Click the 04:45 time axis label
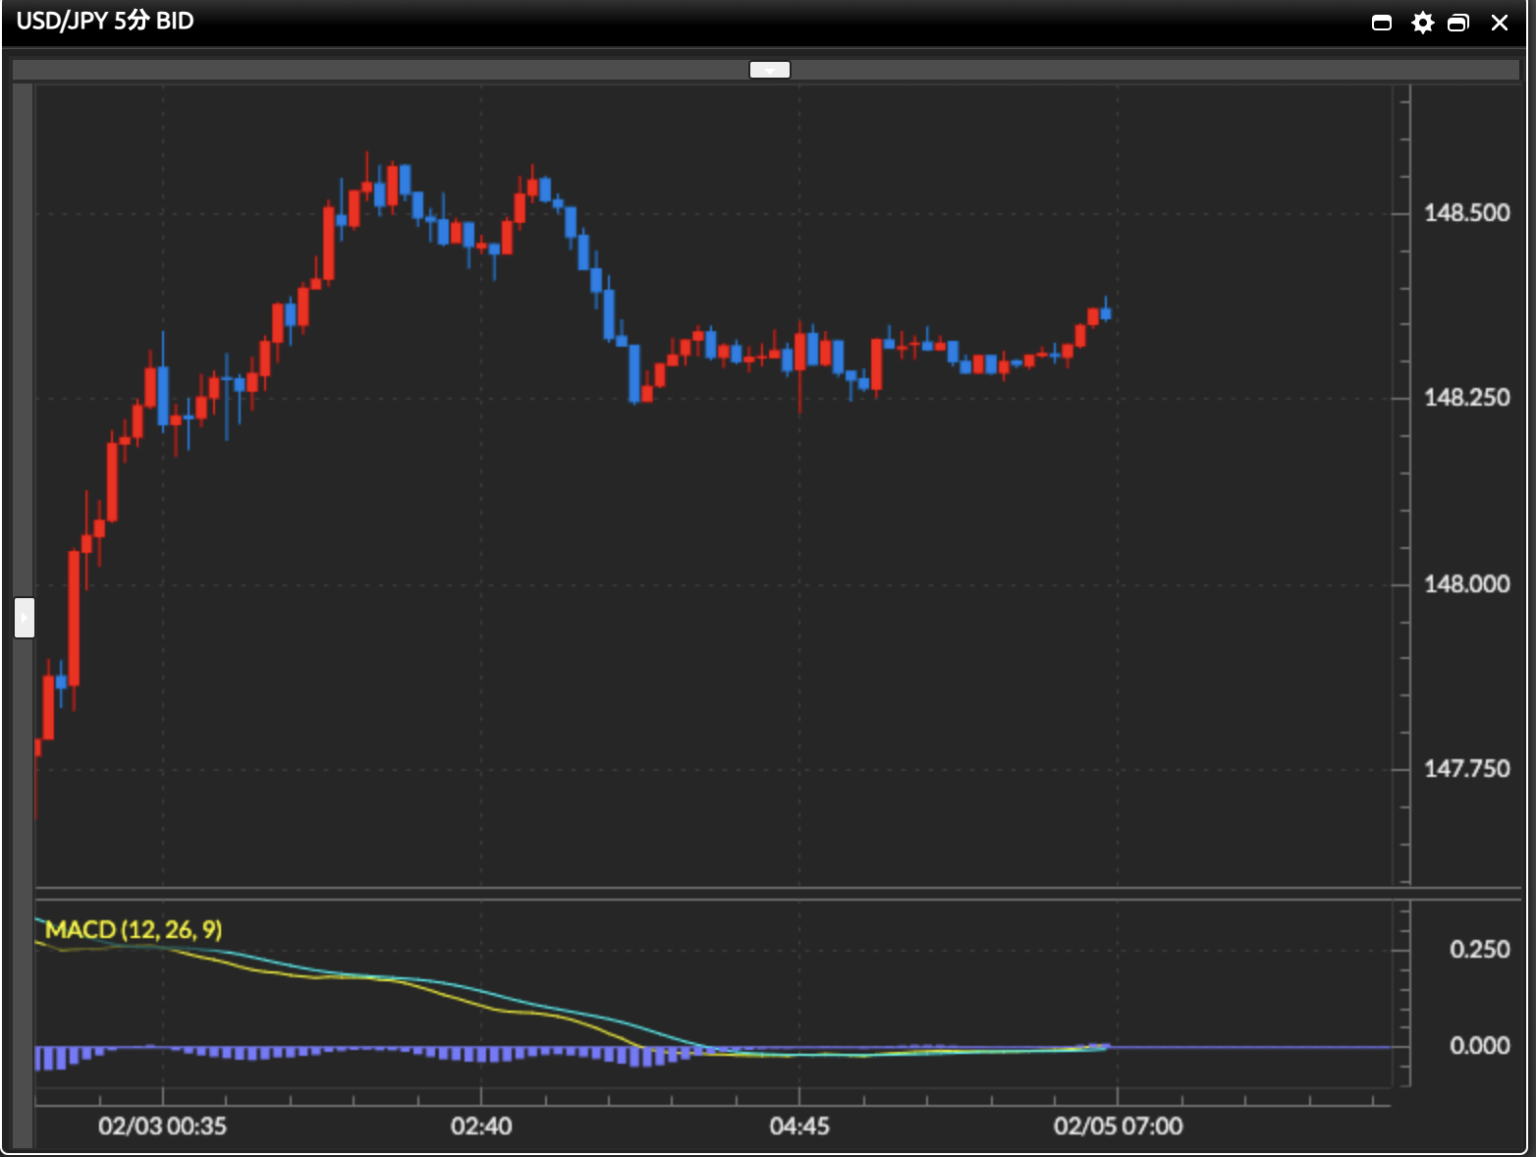 coord(799,1126)
